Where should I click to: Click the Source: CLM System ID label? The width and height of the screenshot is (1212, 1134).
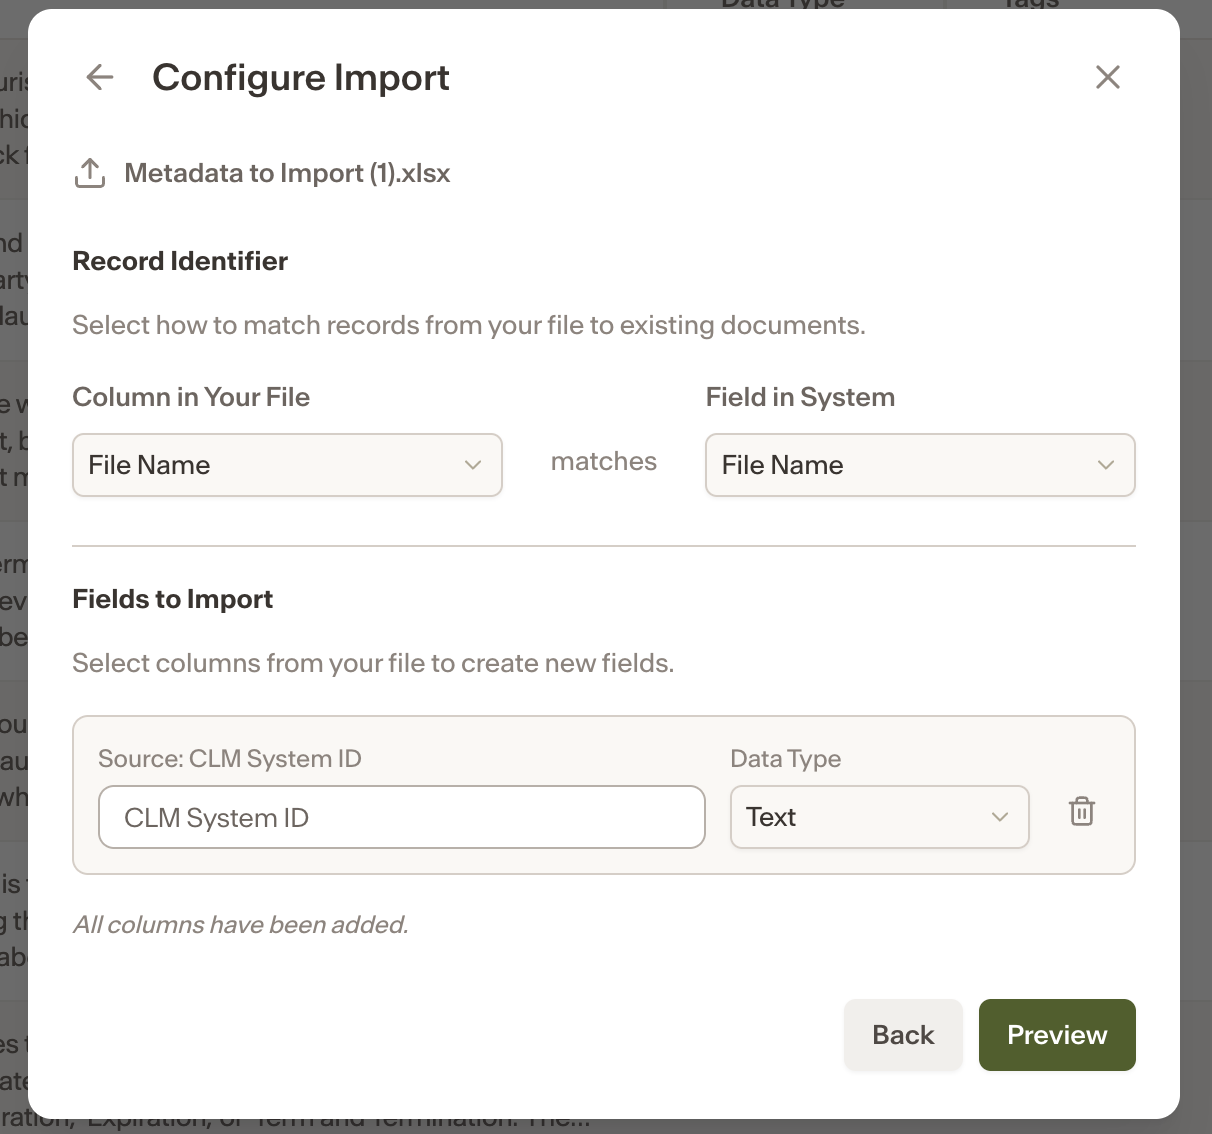[230, 759]
